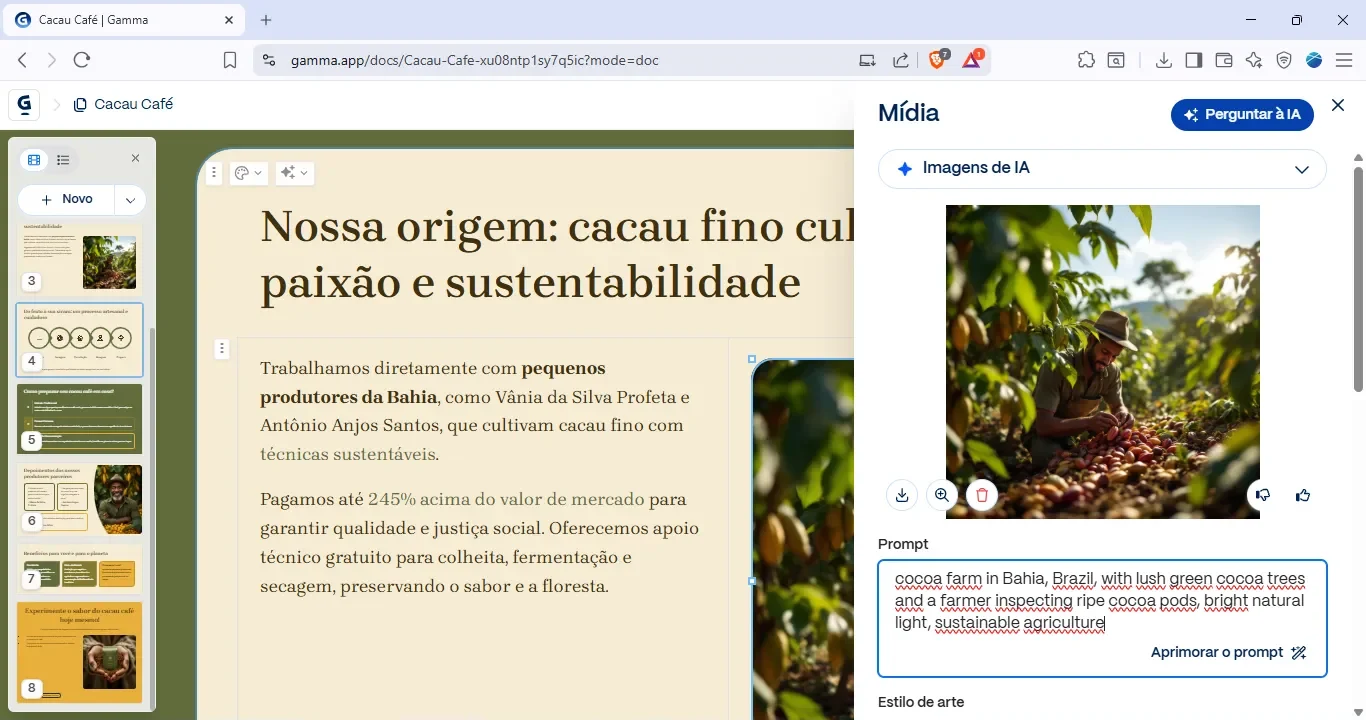Download the generated AI image

click(902, 495)
